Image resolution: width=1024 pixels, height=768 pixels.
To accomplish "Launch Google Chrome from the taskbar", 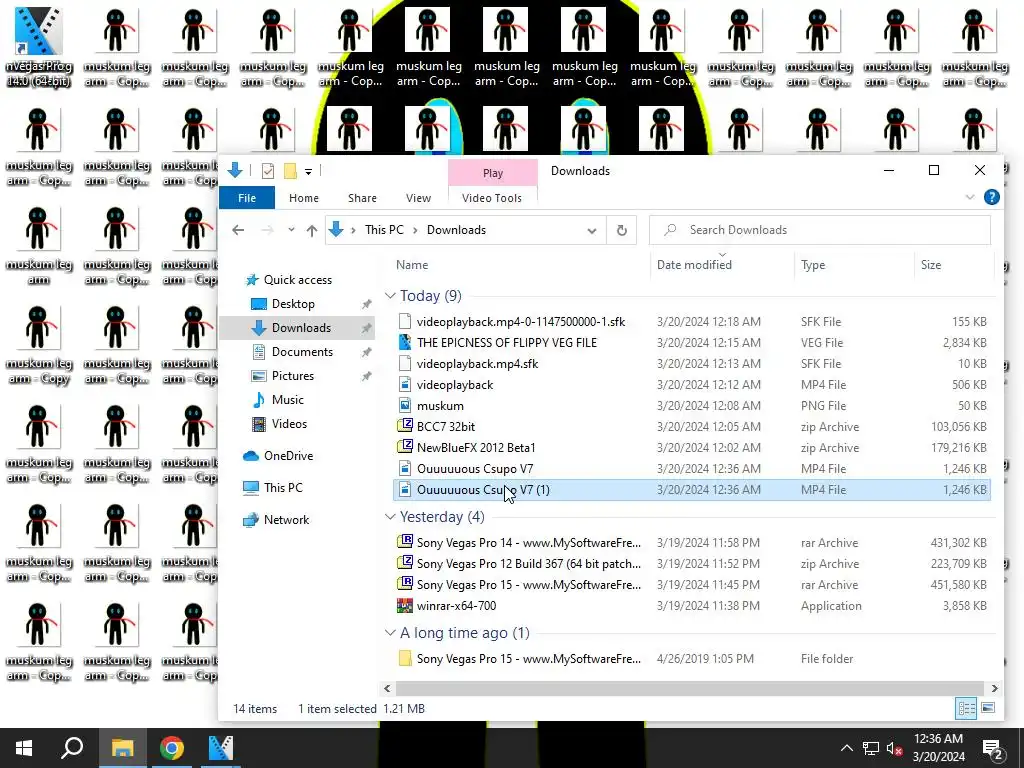I will point(172,748).
